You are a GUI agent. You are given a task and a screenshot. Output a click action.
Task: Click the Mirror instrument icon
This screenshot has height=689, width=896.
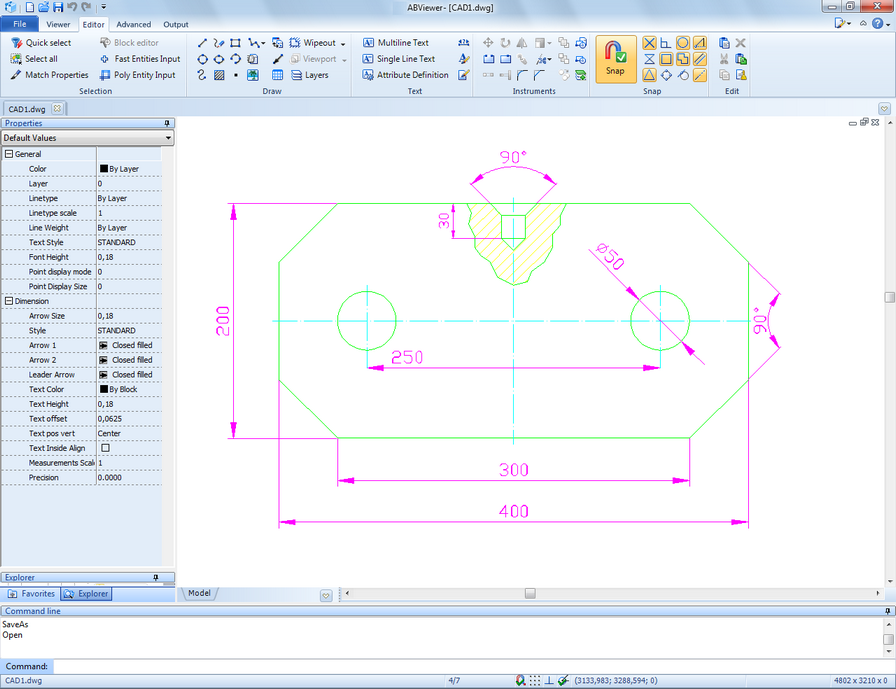522,43
